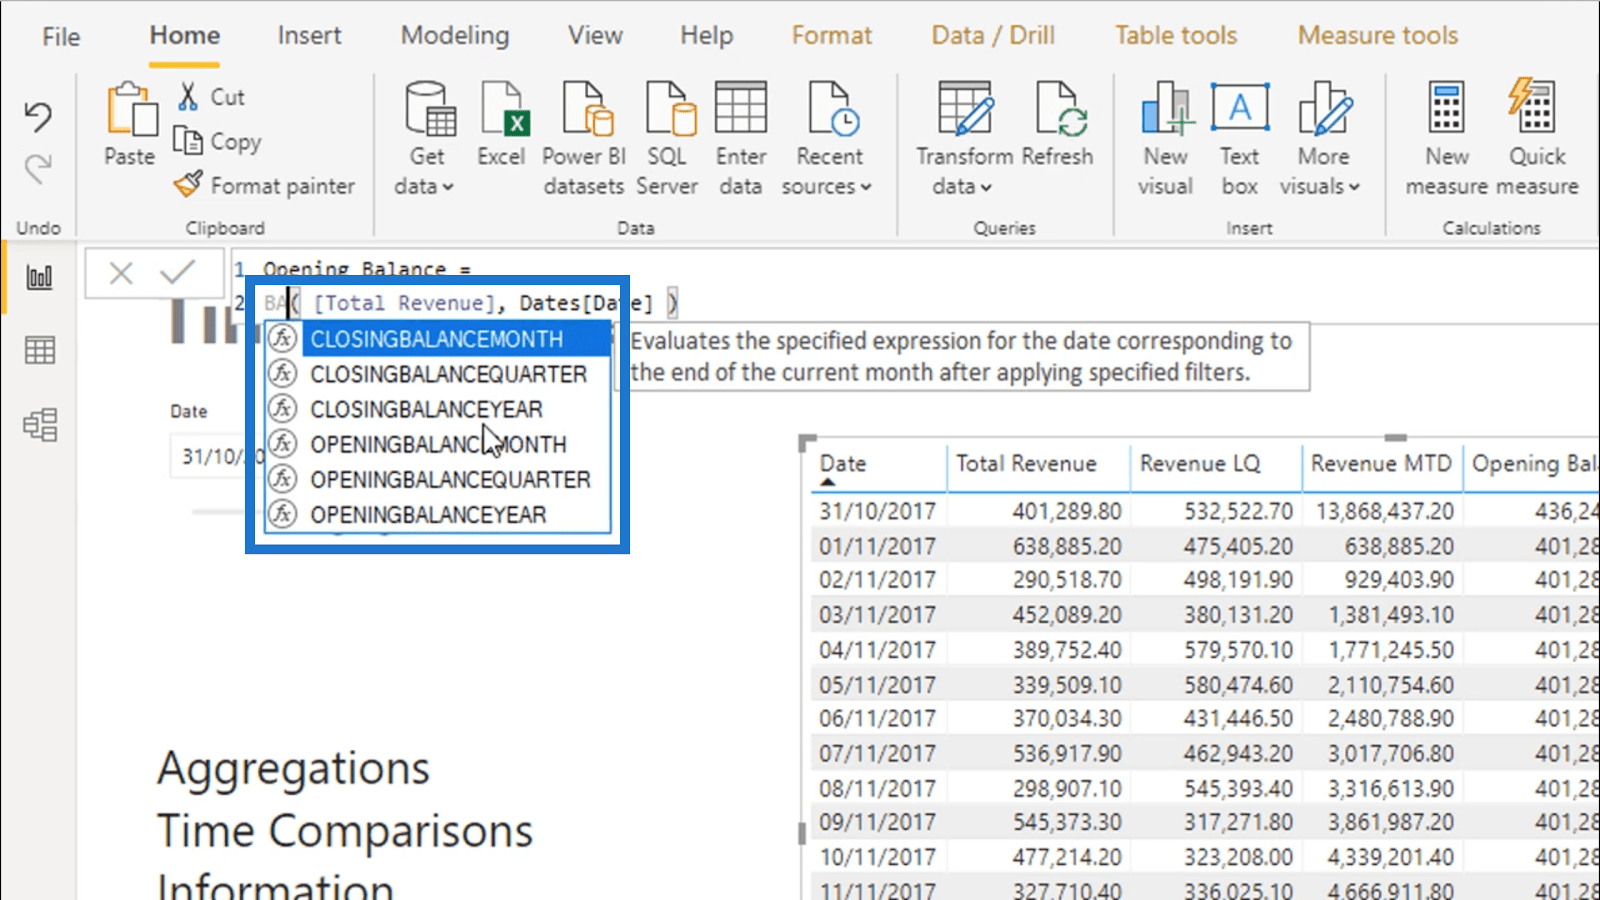
Task: Sort by Revenue LQ column header
Action: [x=1200, y=464]
